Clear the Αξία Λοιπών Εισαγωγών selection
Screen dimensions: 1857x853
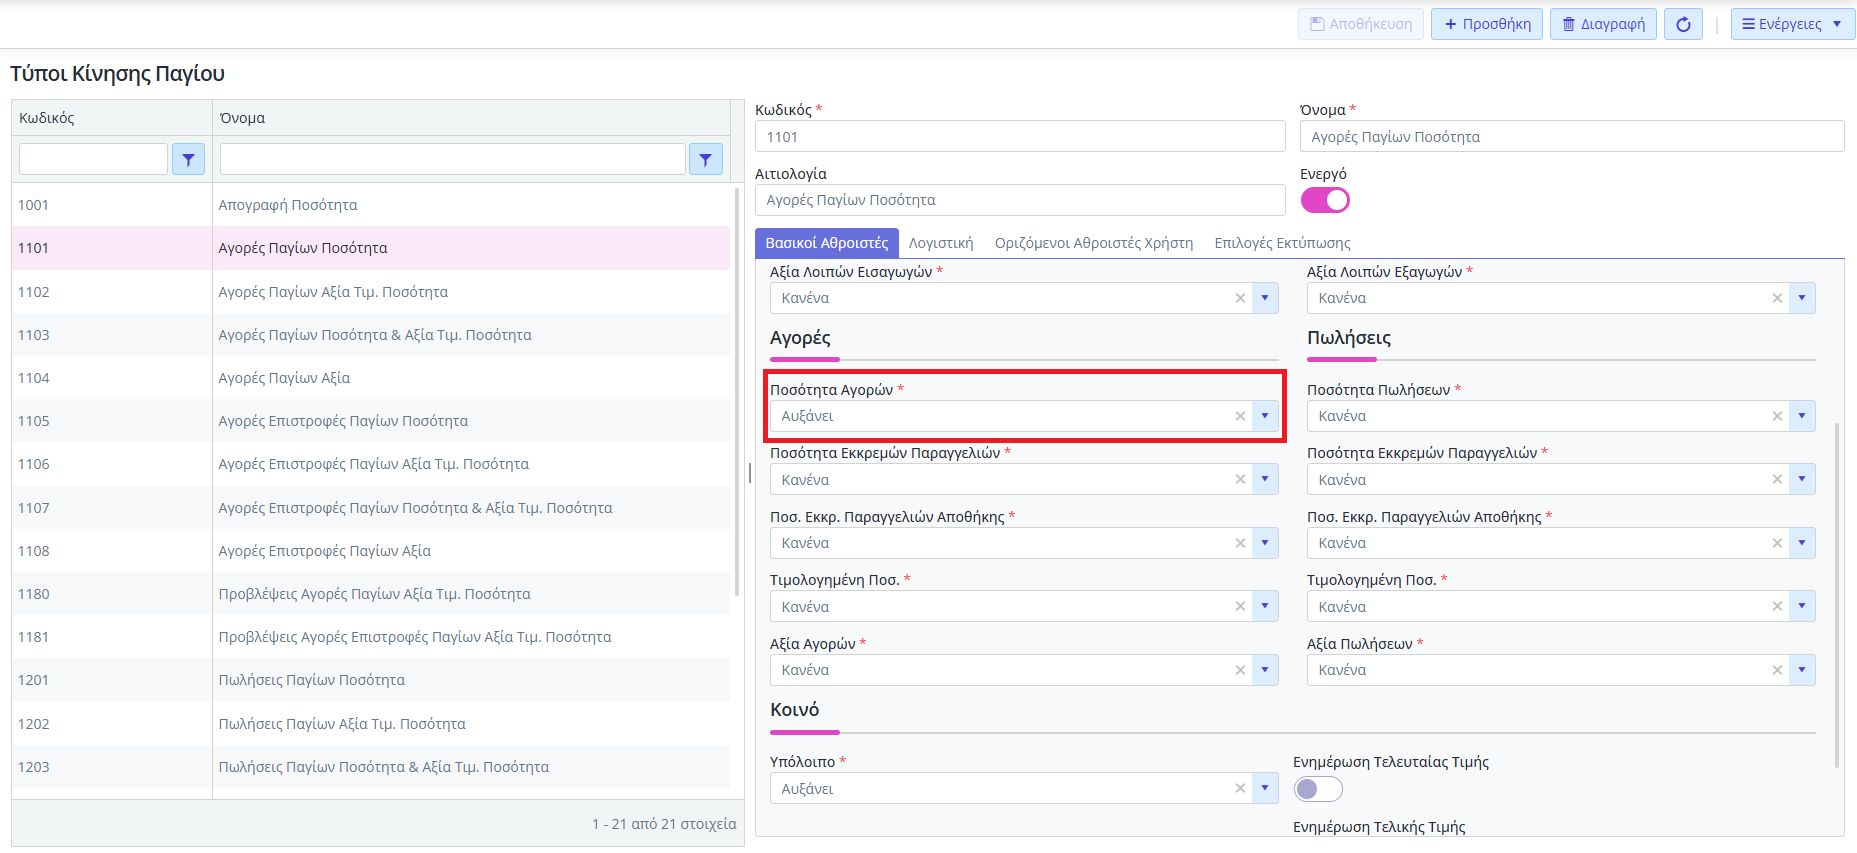pyautogui.click(x=1240, y=298)
